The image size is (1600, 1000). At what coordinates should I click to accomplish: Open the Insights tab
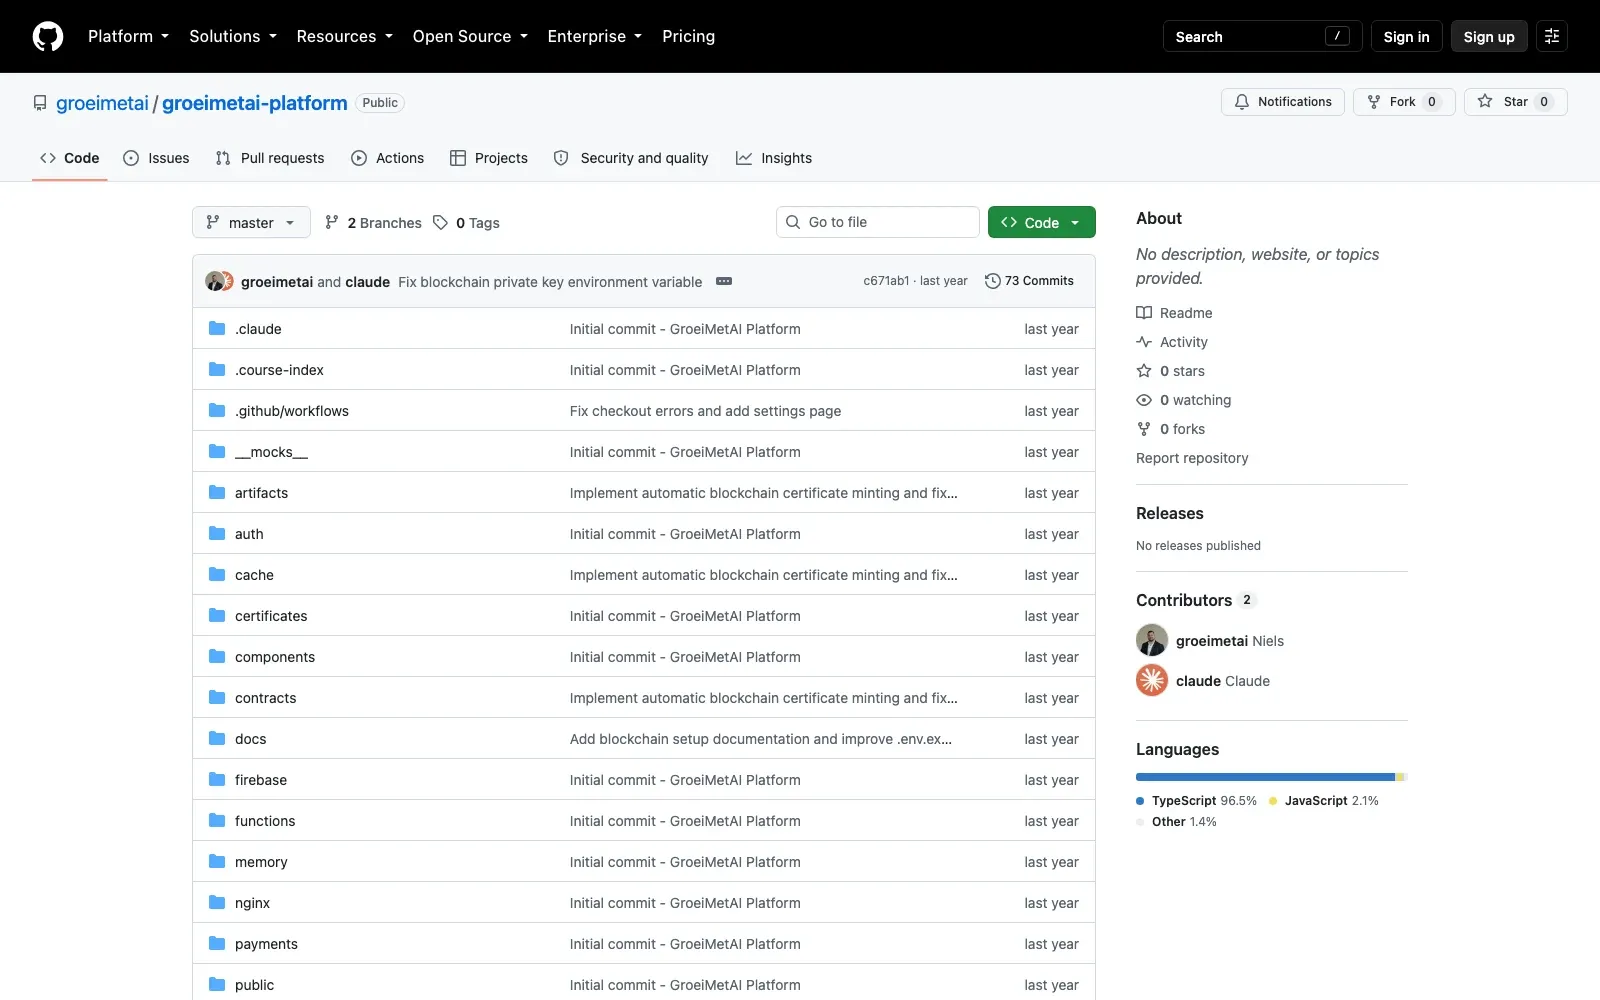tap(774, 158)
